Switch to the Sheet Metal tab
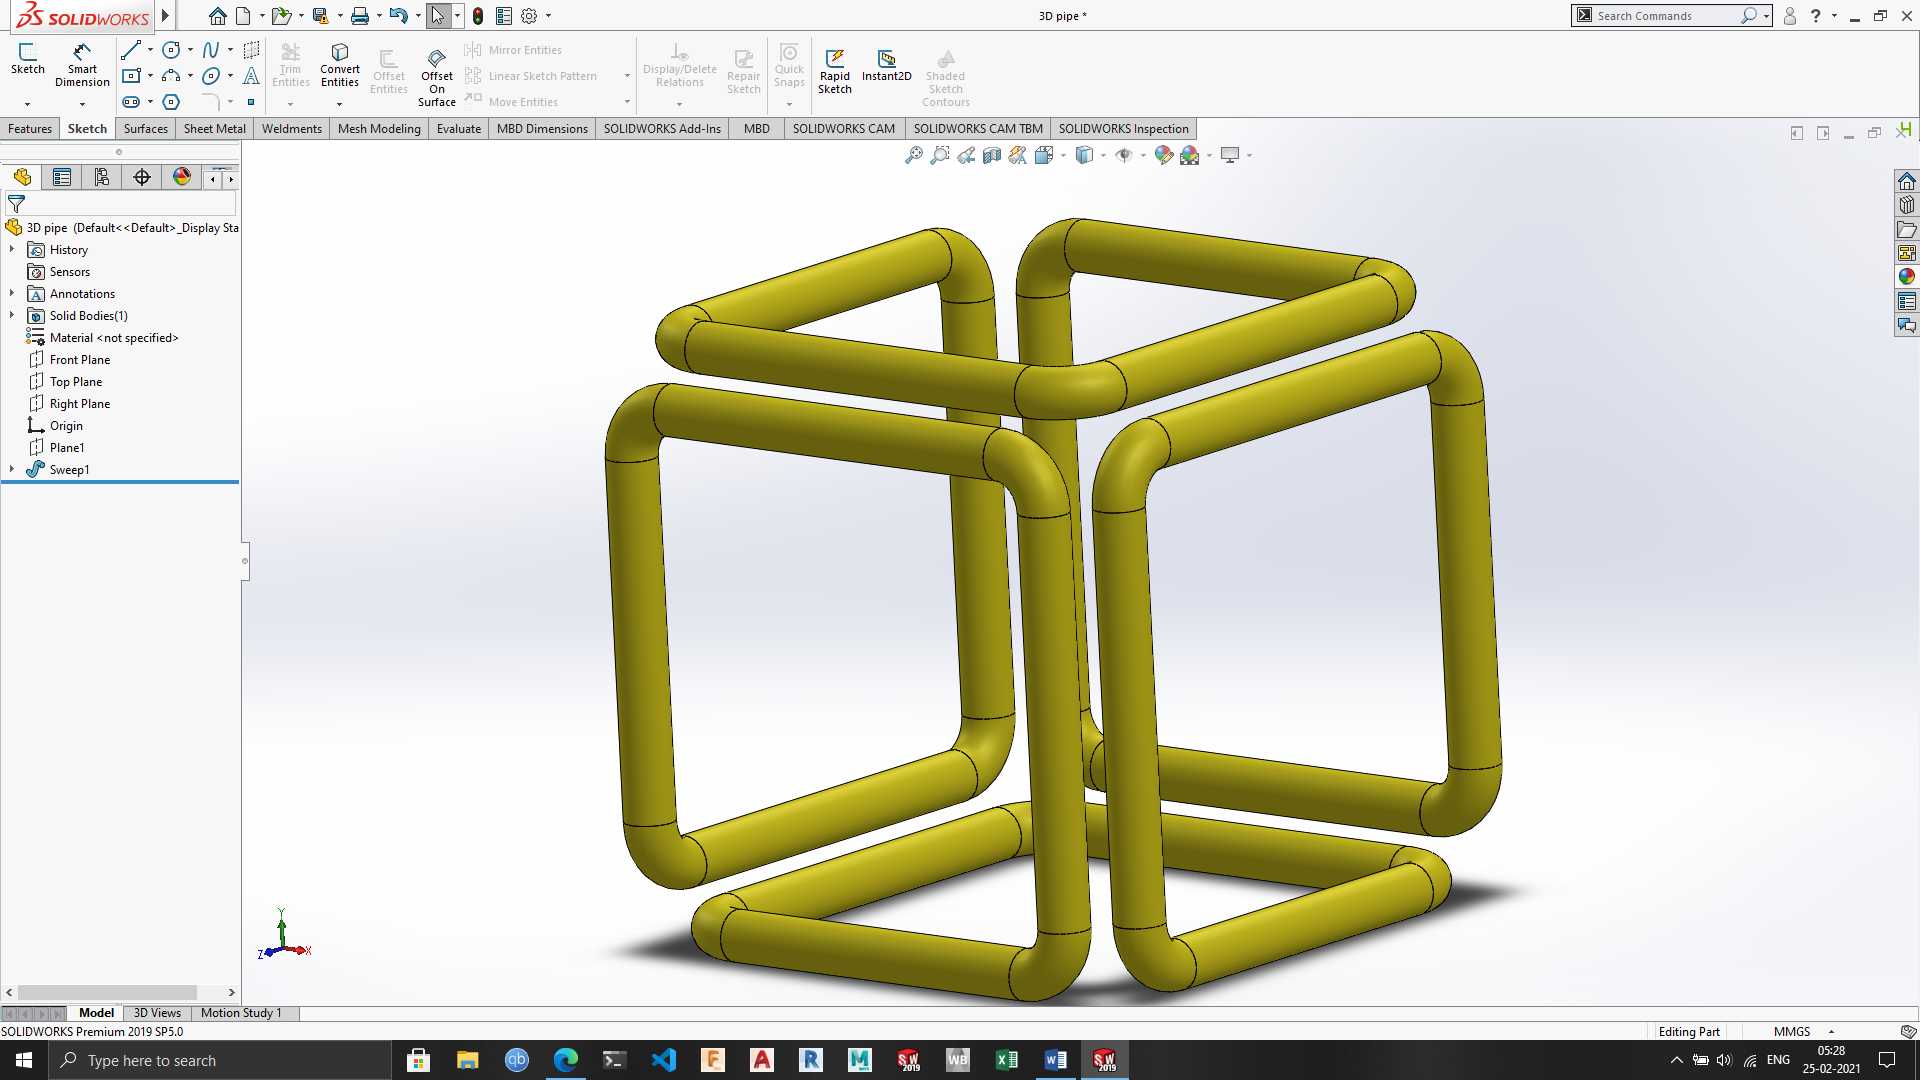Image resolution: width=1920 pixels, height=1080 pixels. point(215,129)
